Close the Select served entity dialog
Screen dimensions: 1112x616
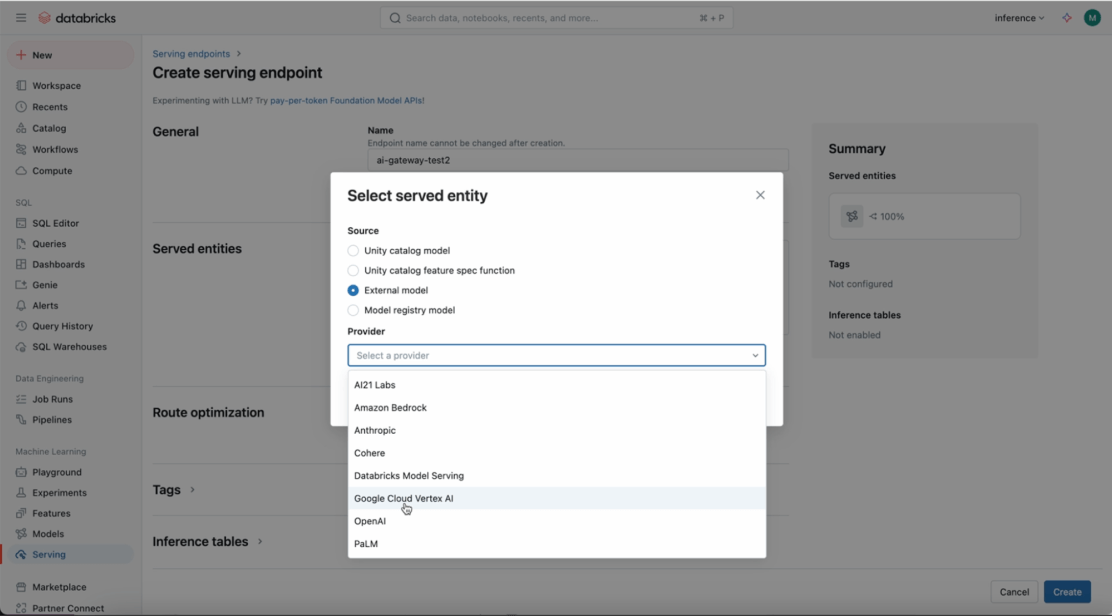(760, 195)
